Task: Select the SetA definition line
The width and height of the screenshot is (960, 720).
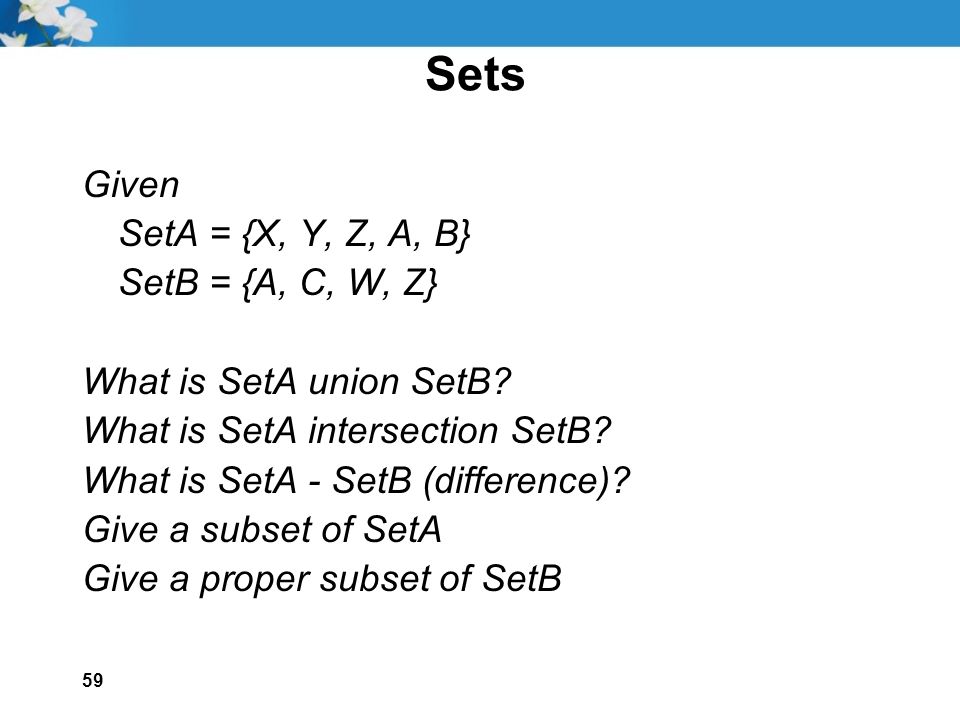Action: tap(294, 233)
